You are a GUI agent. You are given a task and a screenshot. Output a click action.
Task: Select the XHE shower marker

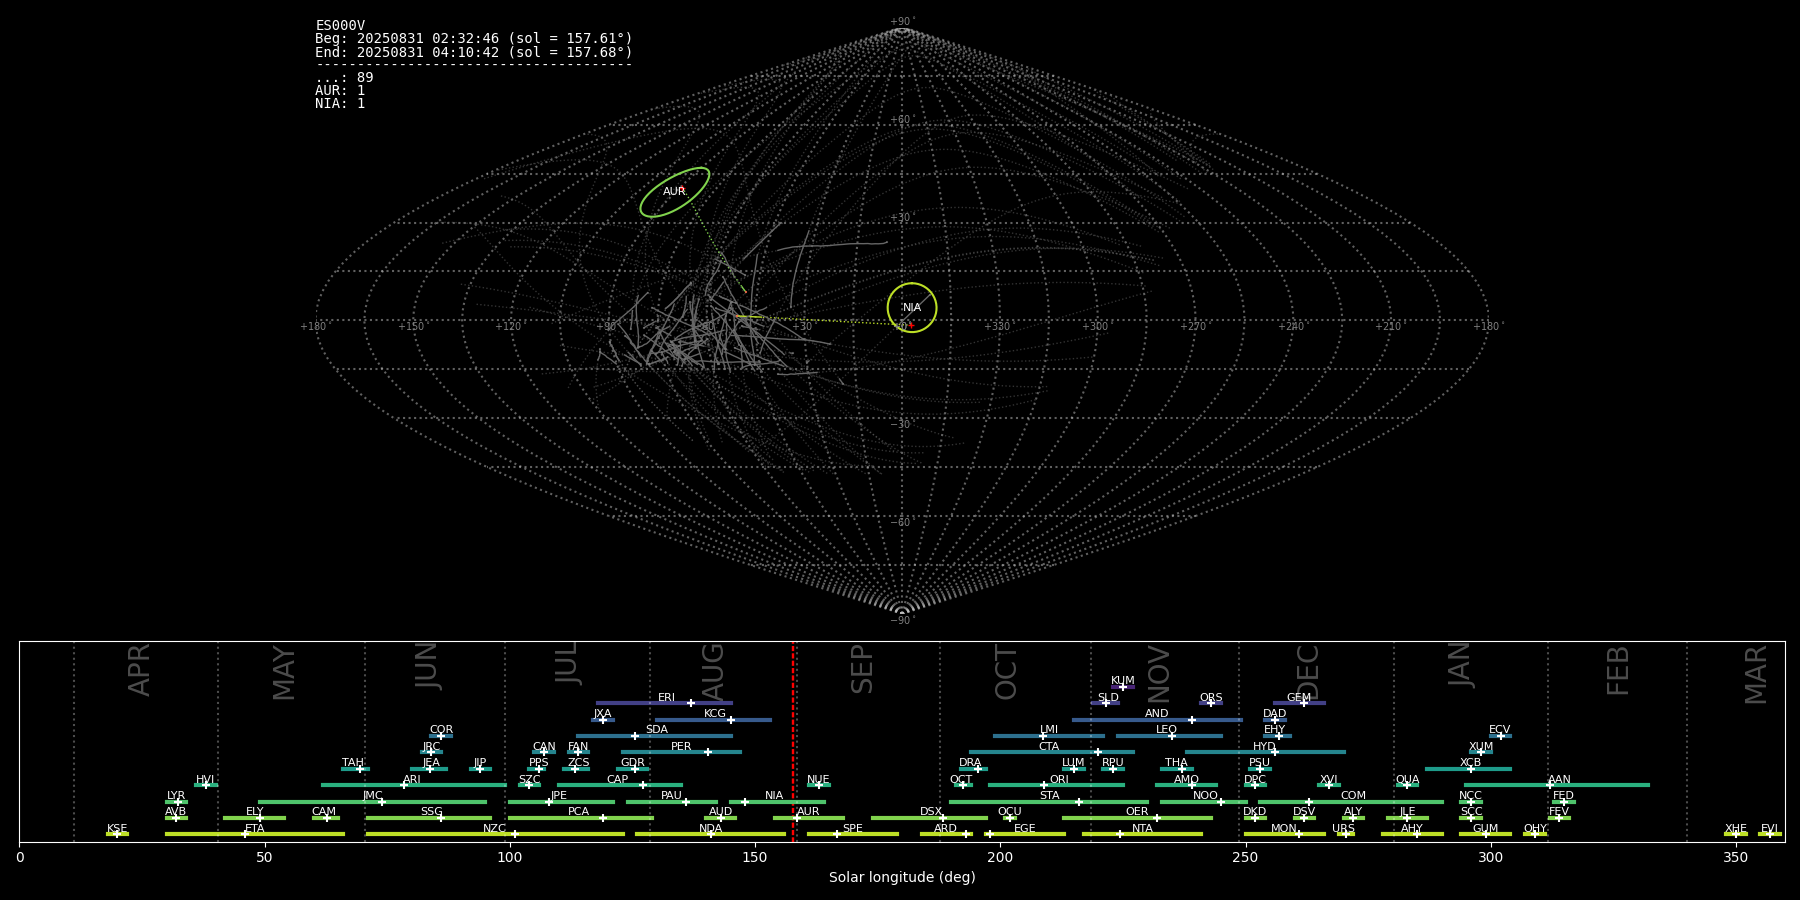(1735, 834)
